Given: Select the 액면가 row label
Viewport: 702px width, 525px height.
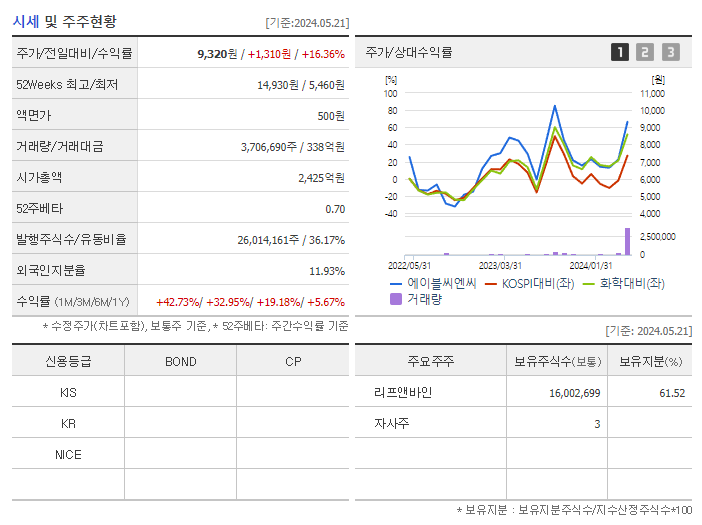Looking at the screenshot, I should click(x=34, y=115).
